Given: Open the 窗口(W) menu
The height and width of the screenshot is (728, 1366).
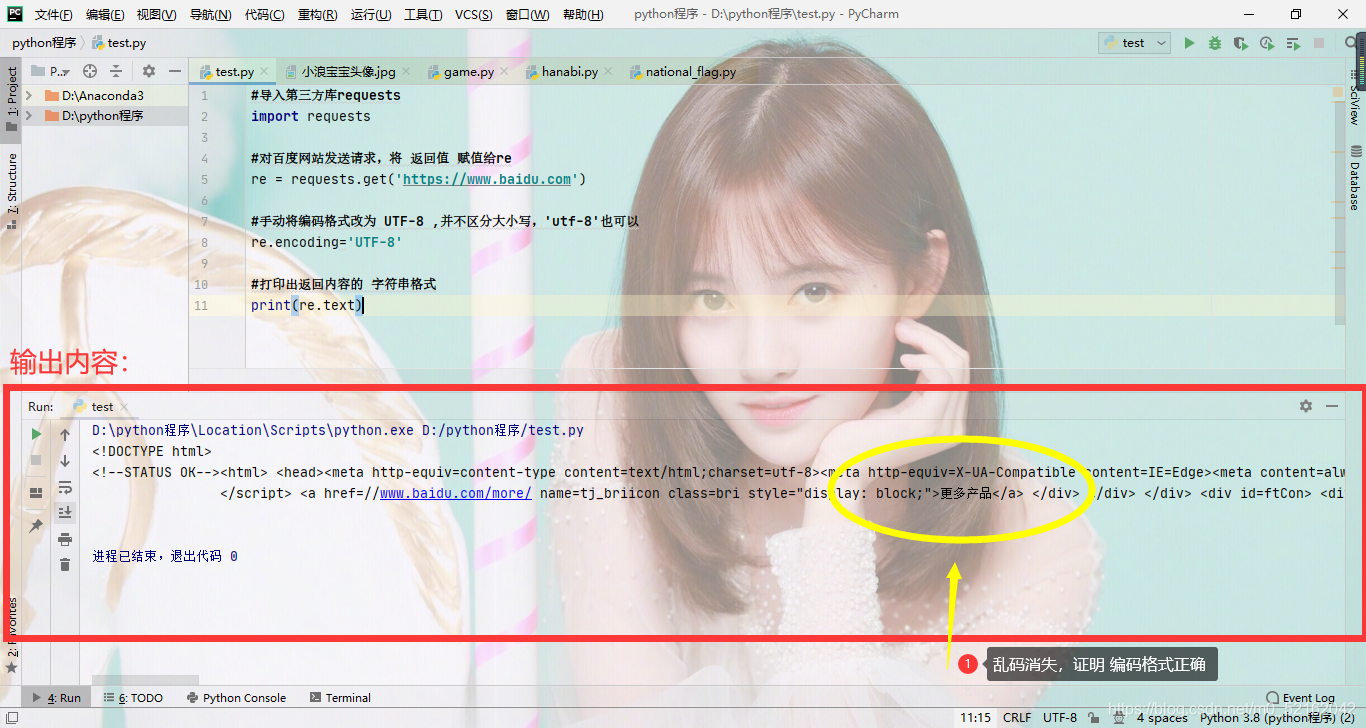Looking at the screenshot, I should [x=527, y=15].
